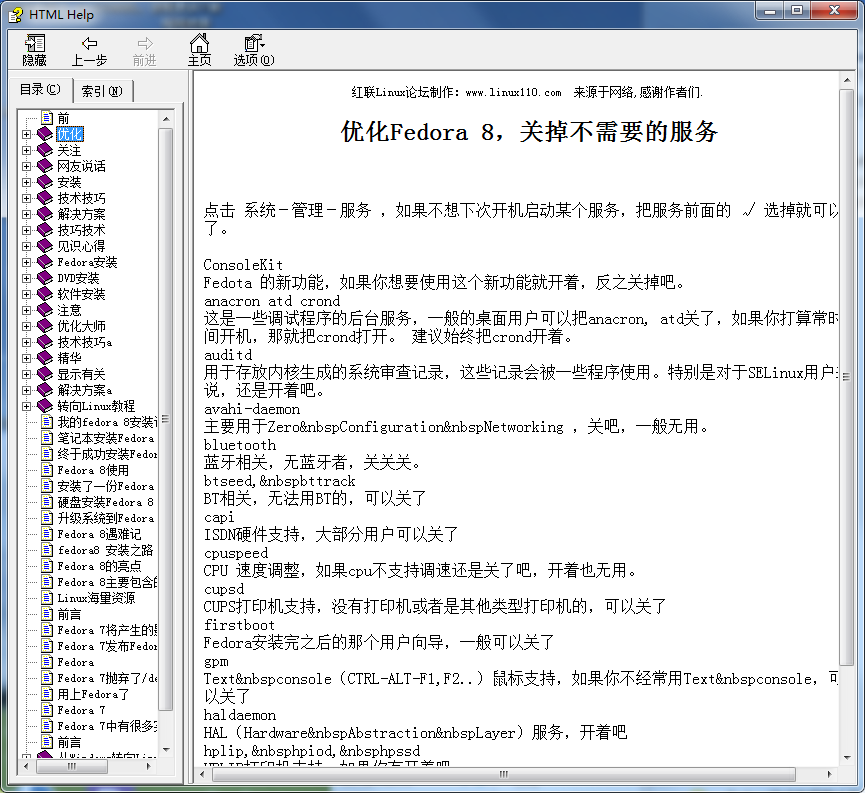This screenshot has height=793, width=865.
Task: Expand the 转向Linux教程 tree node
Action: click(x=27, y=406)
